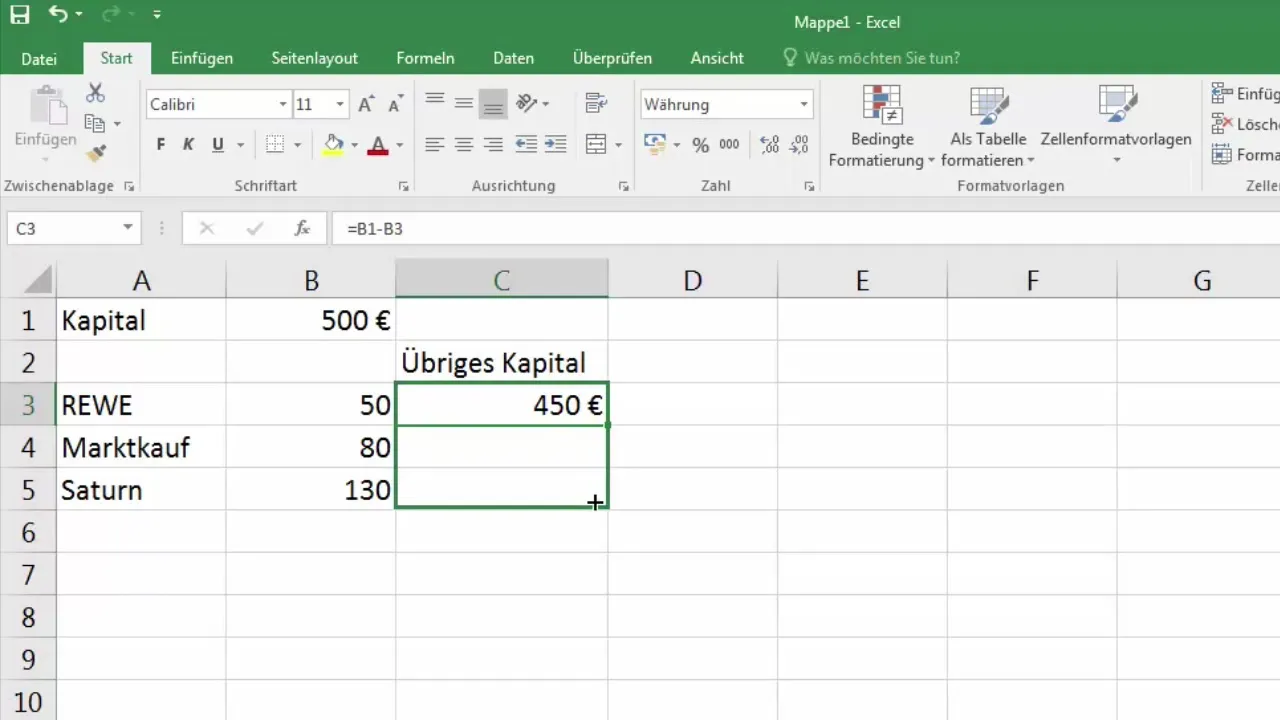This screenshot has width=1280, height=720.
Task: Open the Schriftart dialog launcher
Action: (404, 187)
